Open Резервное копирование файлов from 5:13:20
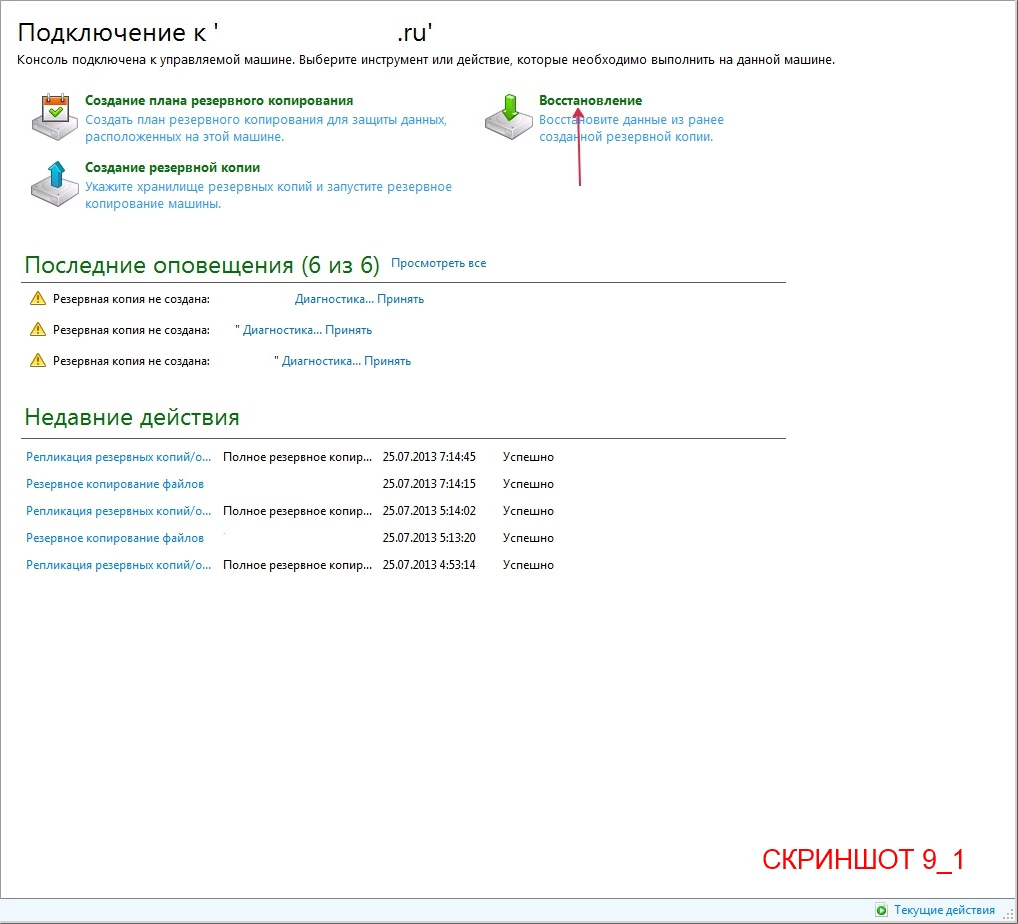 pos(115,538)
